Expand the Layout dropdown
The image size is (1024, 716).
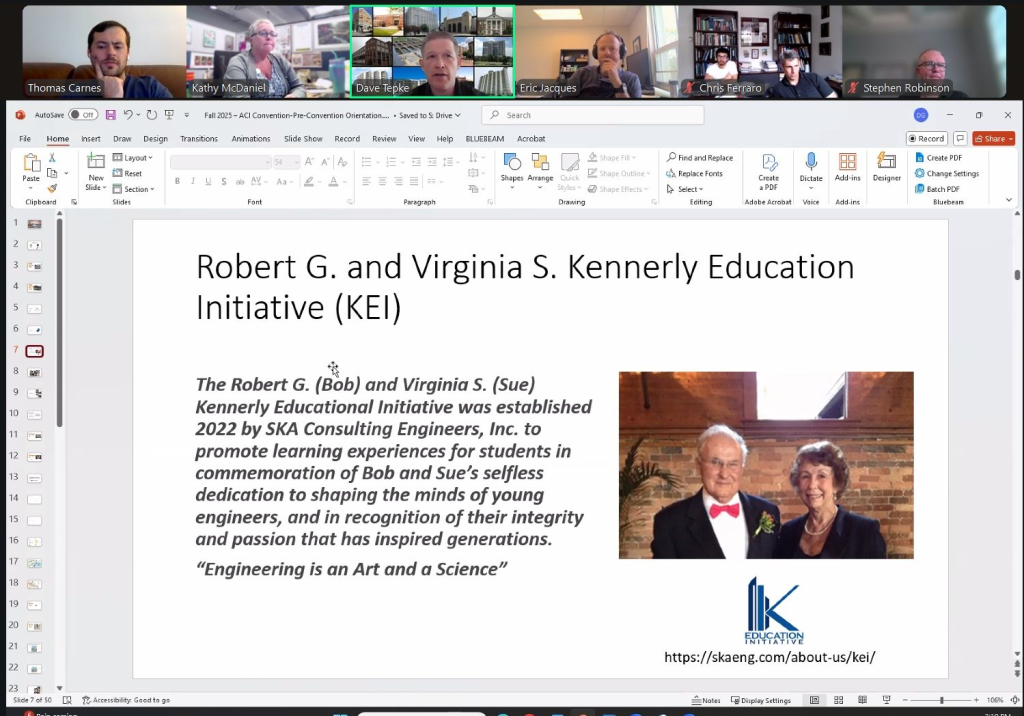pyautogui.click(x=135, y=158)
